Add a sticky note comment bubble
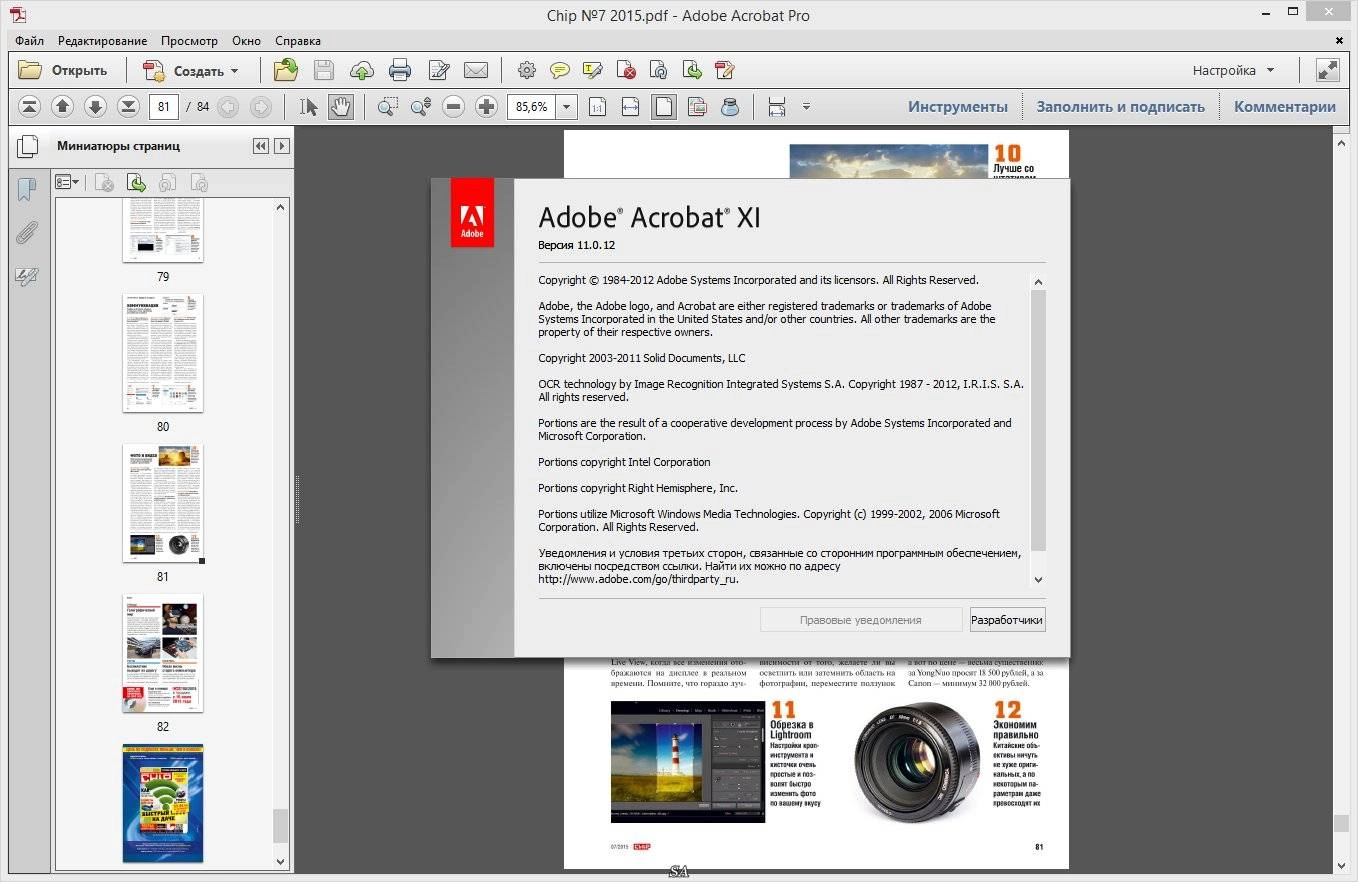The image size is (1358, 882). coord(560,70)
